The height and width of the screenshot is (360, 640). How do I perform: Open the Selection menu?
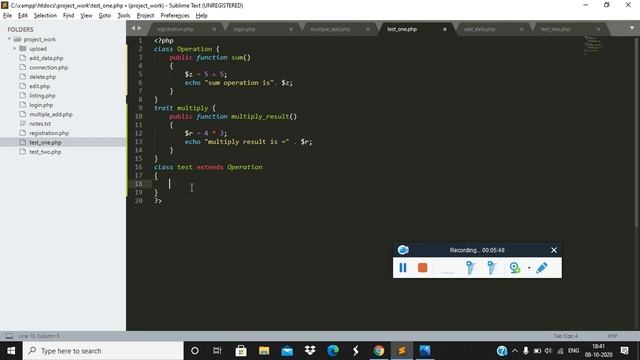[x=45, y=16]
